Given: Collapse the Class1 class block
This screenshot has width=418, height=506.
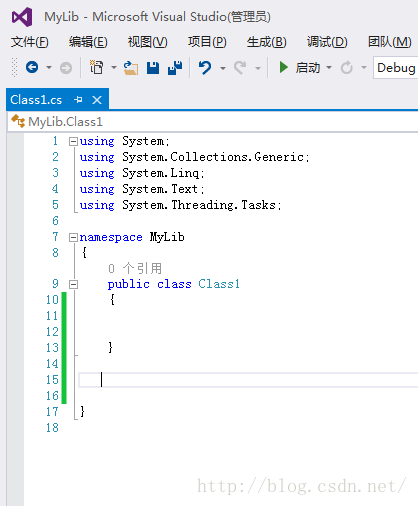Looking at the screenshot, I should pos(73,284).
